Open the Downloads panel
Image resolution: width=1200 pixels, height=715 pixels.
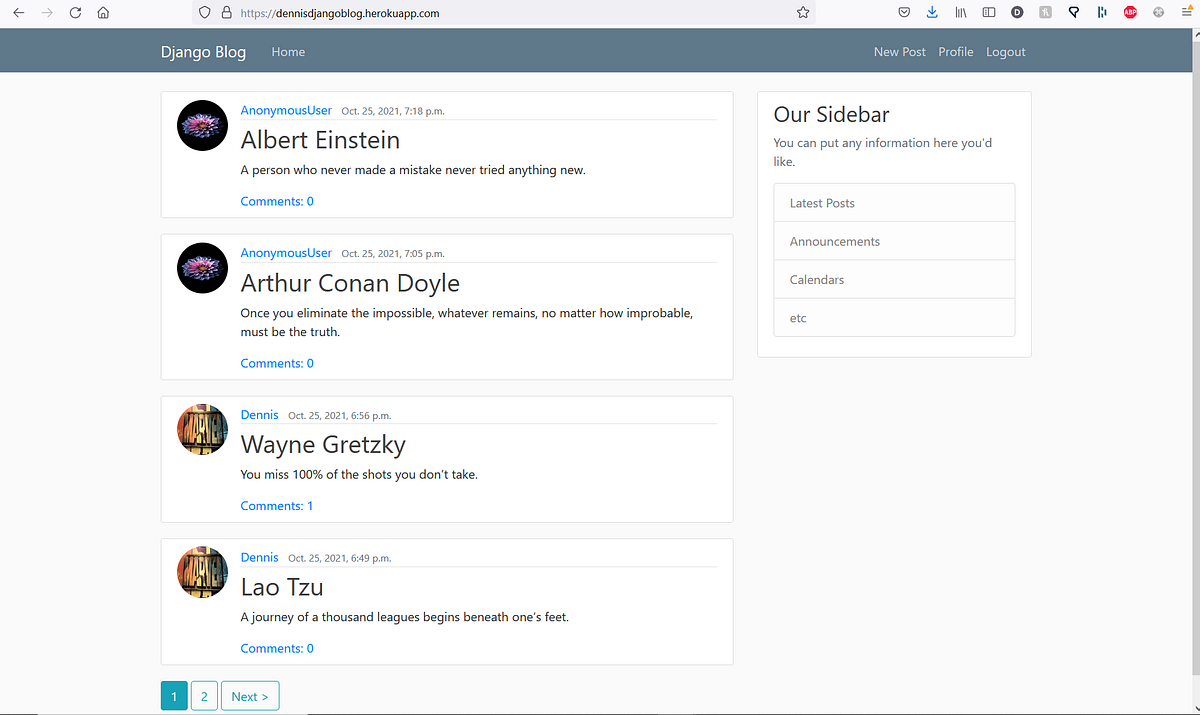point(932,12)
